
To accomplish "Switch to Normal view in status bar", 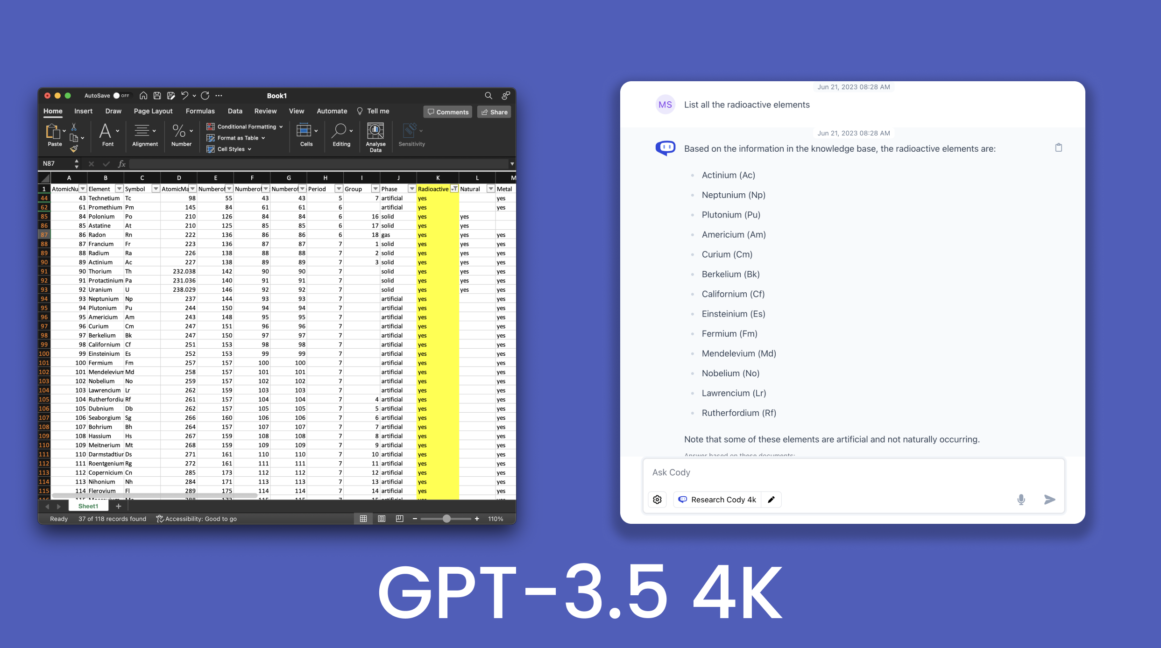I will pyautogui.click(x=362, y=518).
